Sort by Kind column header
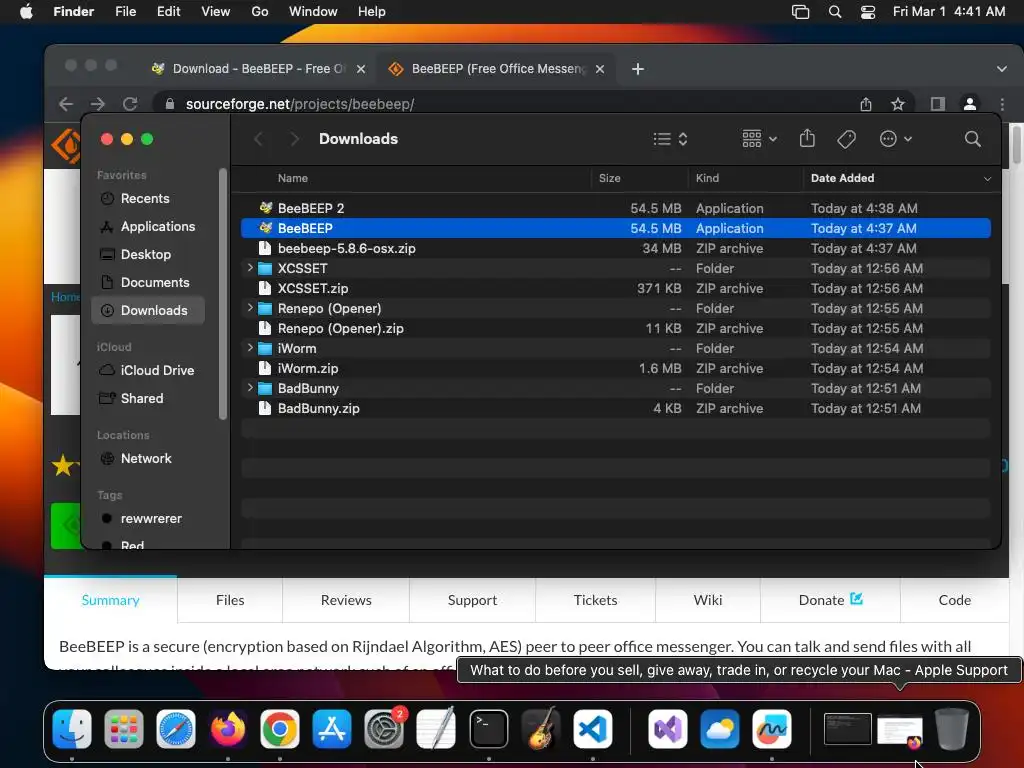1024x768 pixels. [x=707, y=178]
